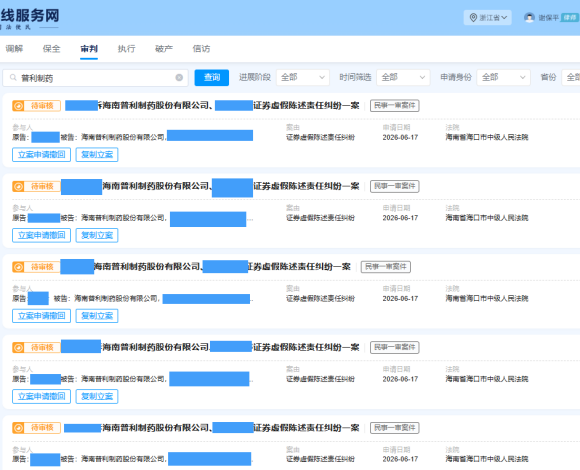
Task: Click 复制立案 on the fourth case
Action: click(97, 396)
